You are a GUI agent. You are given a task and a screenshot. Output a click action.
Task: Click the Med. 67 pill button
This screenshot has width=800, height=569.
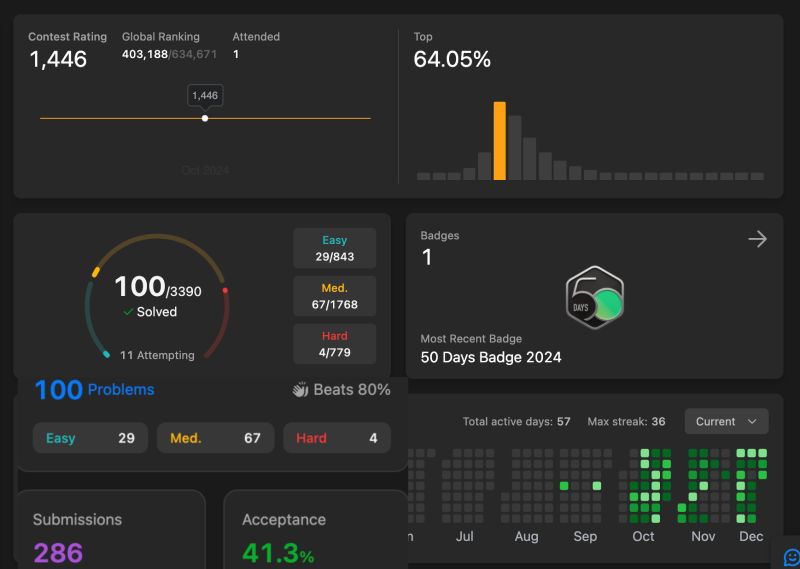coord(215,438)
